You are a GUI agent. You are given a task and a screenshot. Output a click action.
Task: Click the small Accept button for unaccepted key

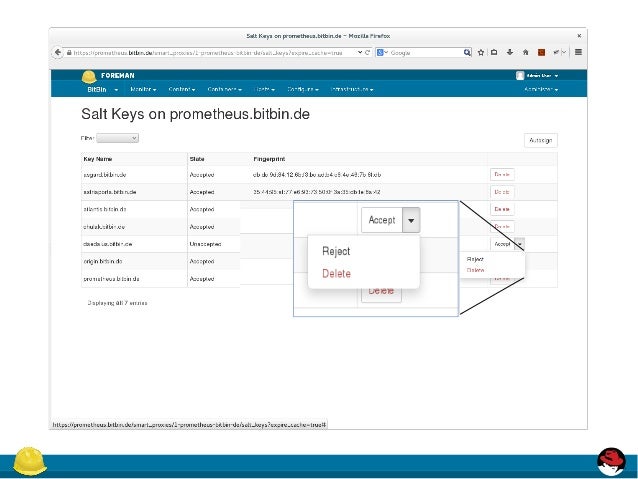pos(502,244)
